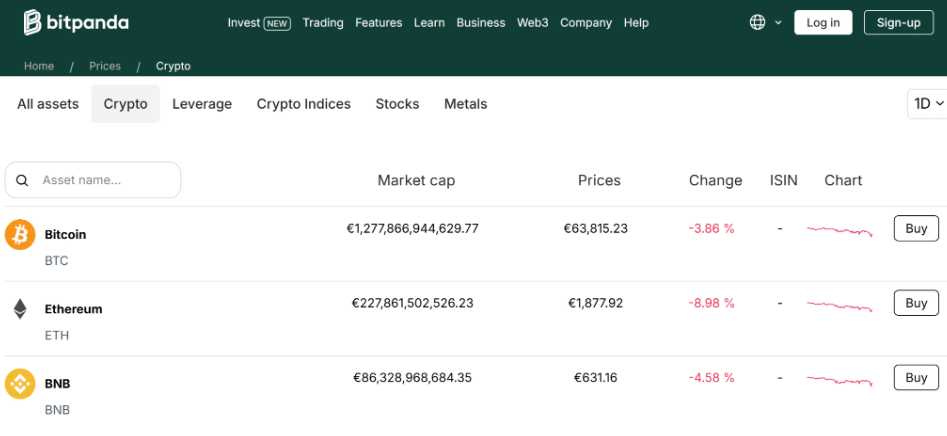
Task: Click the BTC ticker label
Action: pyautogui.click(x=56, y=261)
